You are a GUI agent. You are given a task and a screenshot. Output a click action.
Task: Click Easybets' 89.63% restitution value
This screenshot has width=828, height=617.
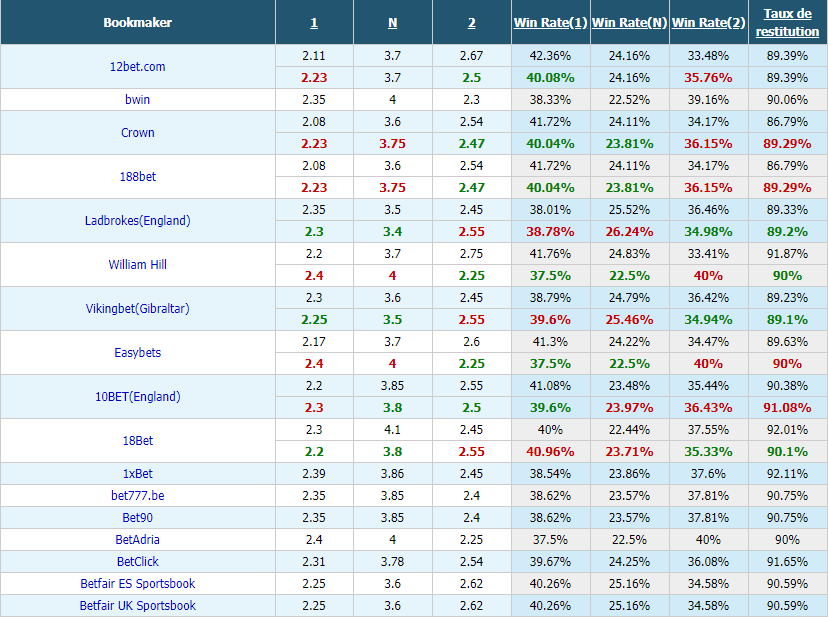tap(787, 342)
